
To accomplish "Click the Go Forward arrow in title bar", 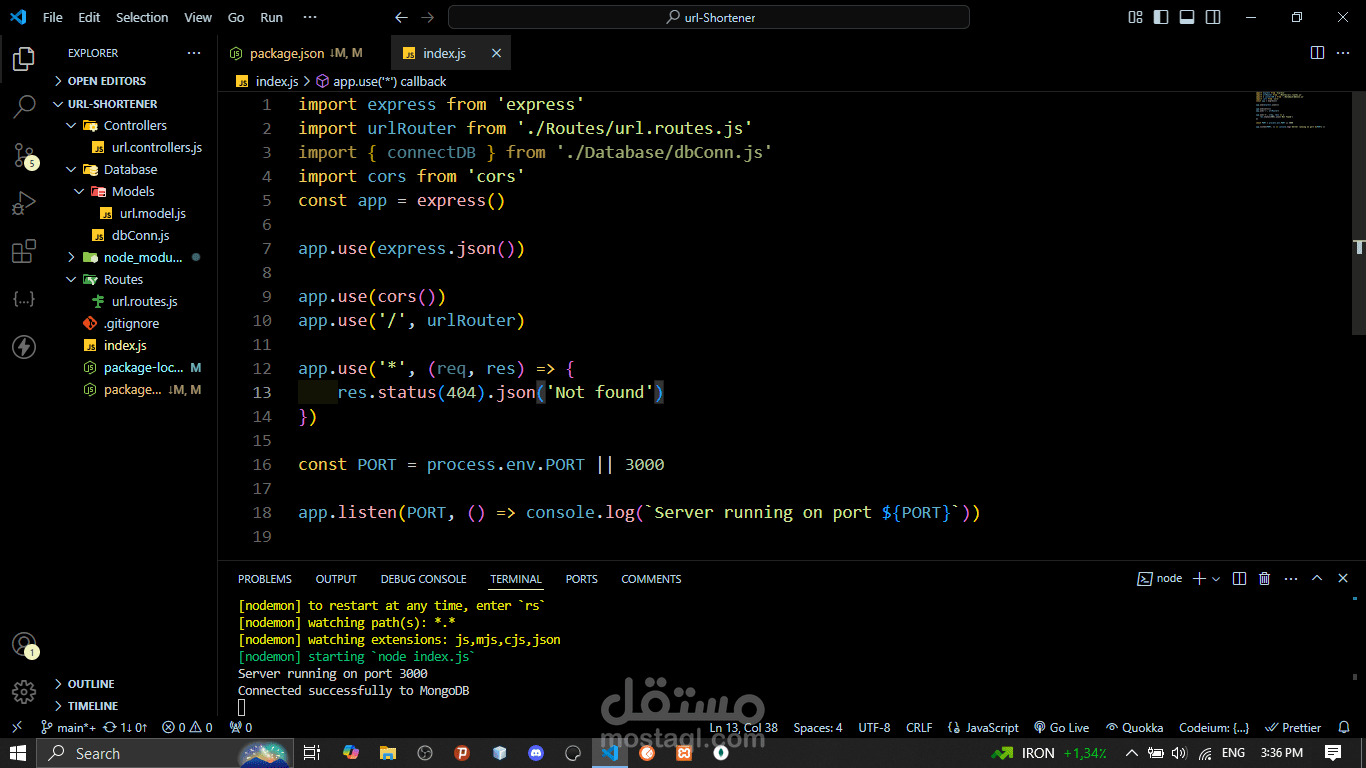I will coord(428,17).
